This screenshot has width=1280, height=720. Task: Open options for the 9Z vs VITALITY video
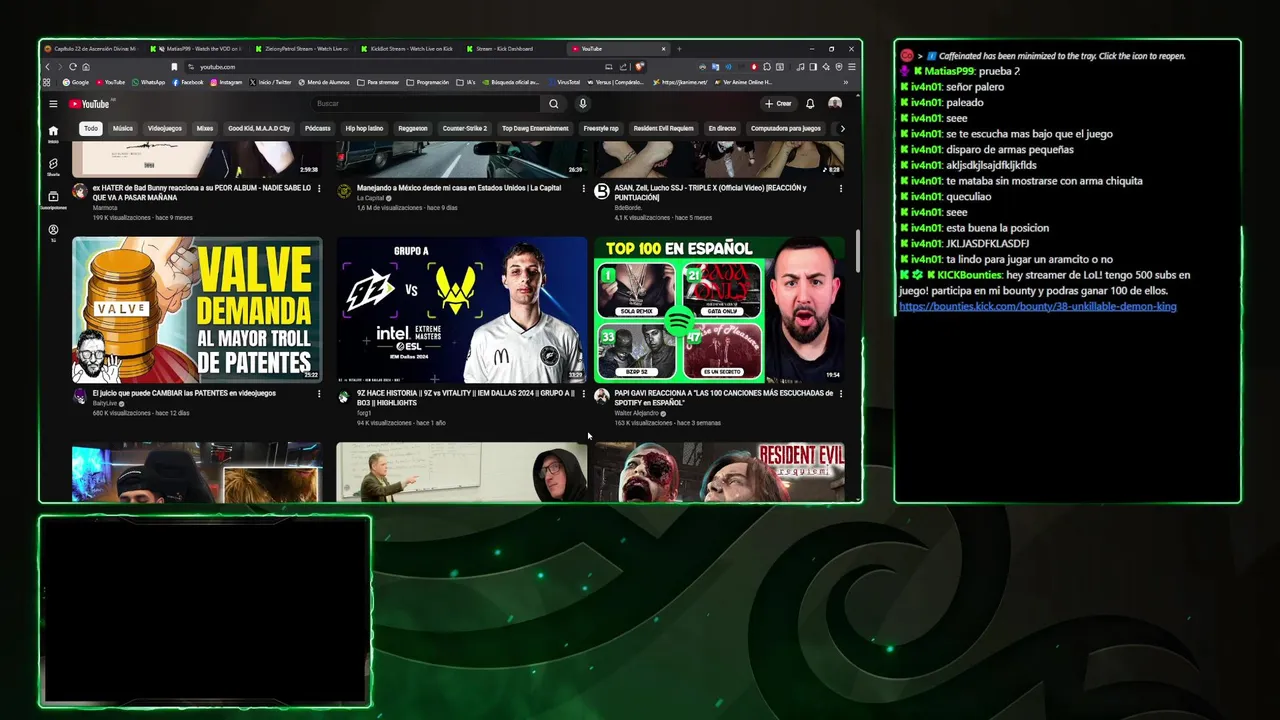pyautogui.click(x=583, y=394)
